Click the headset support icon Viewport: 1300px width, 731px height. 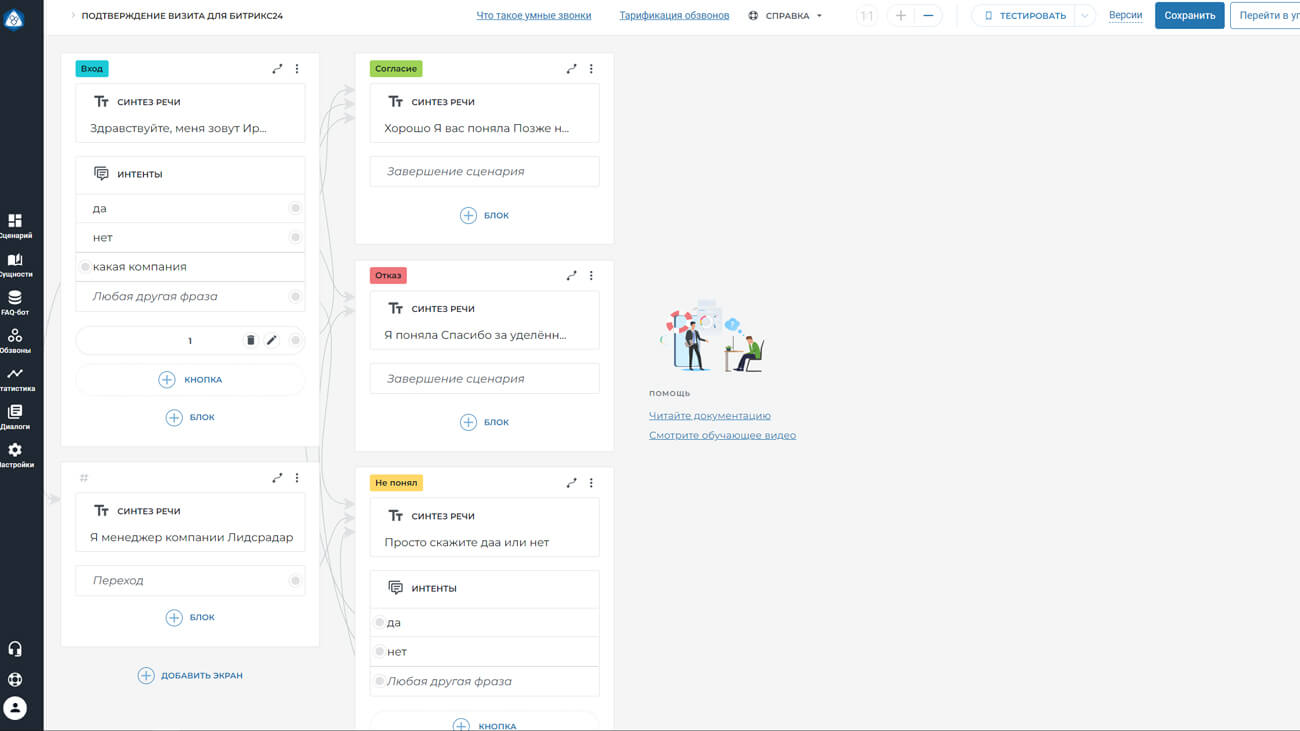[x=15, y=649]
